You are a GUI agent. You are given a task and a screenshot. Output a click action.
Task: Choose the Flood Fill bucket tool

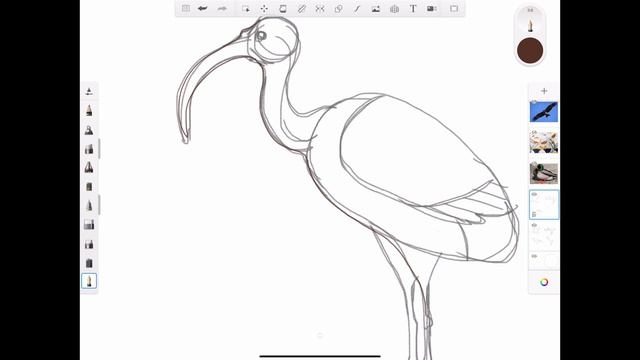[x=282, y=8]
